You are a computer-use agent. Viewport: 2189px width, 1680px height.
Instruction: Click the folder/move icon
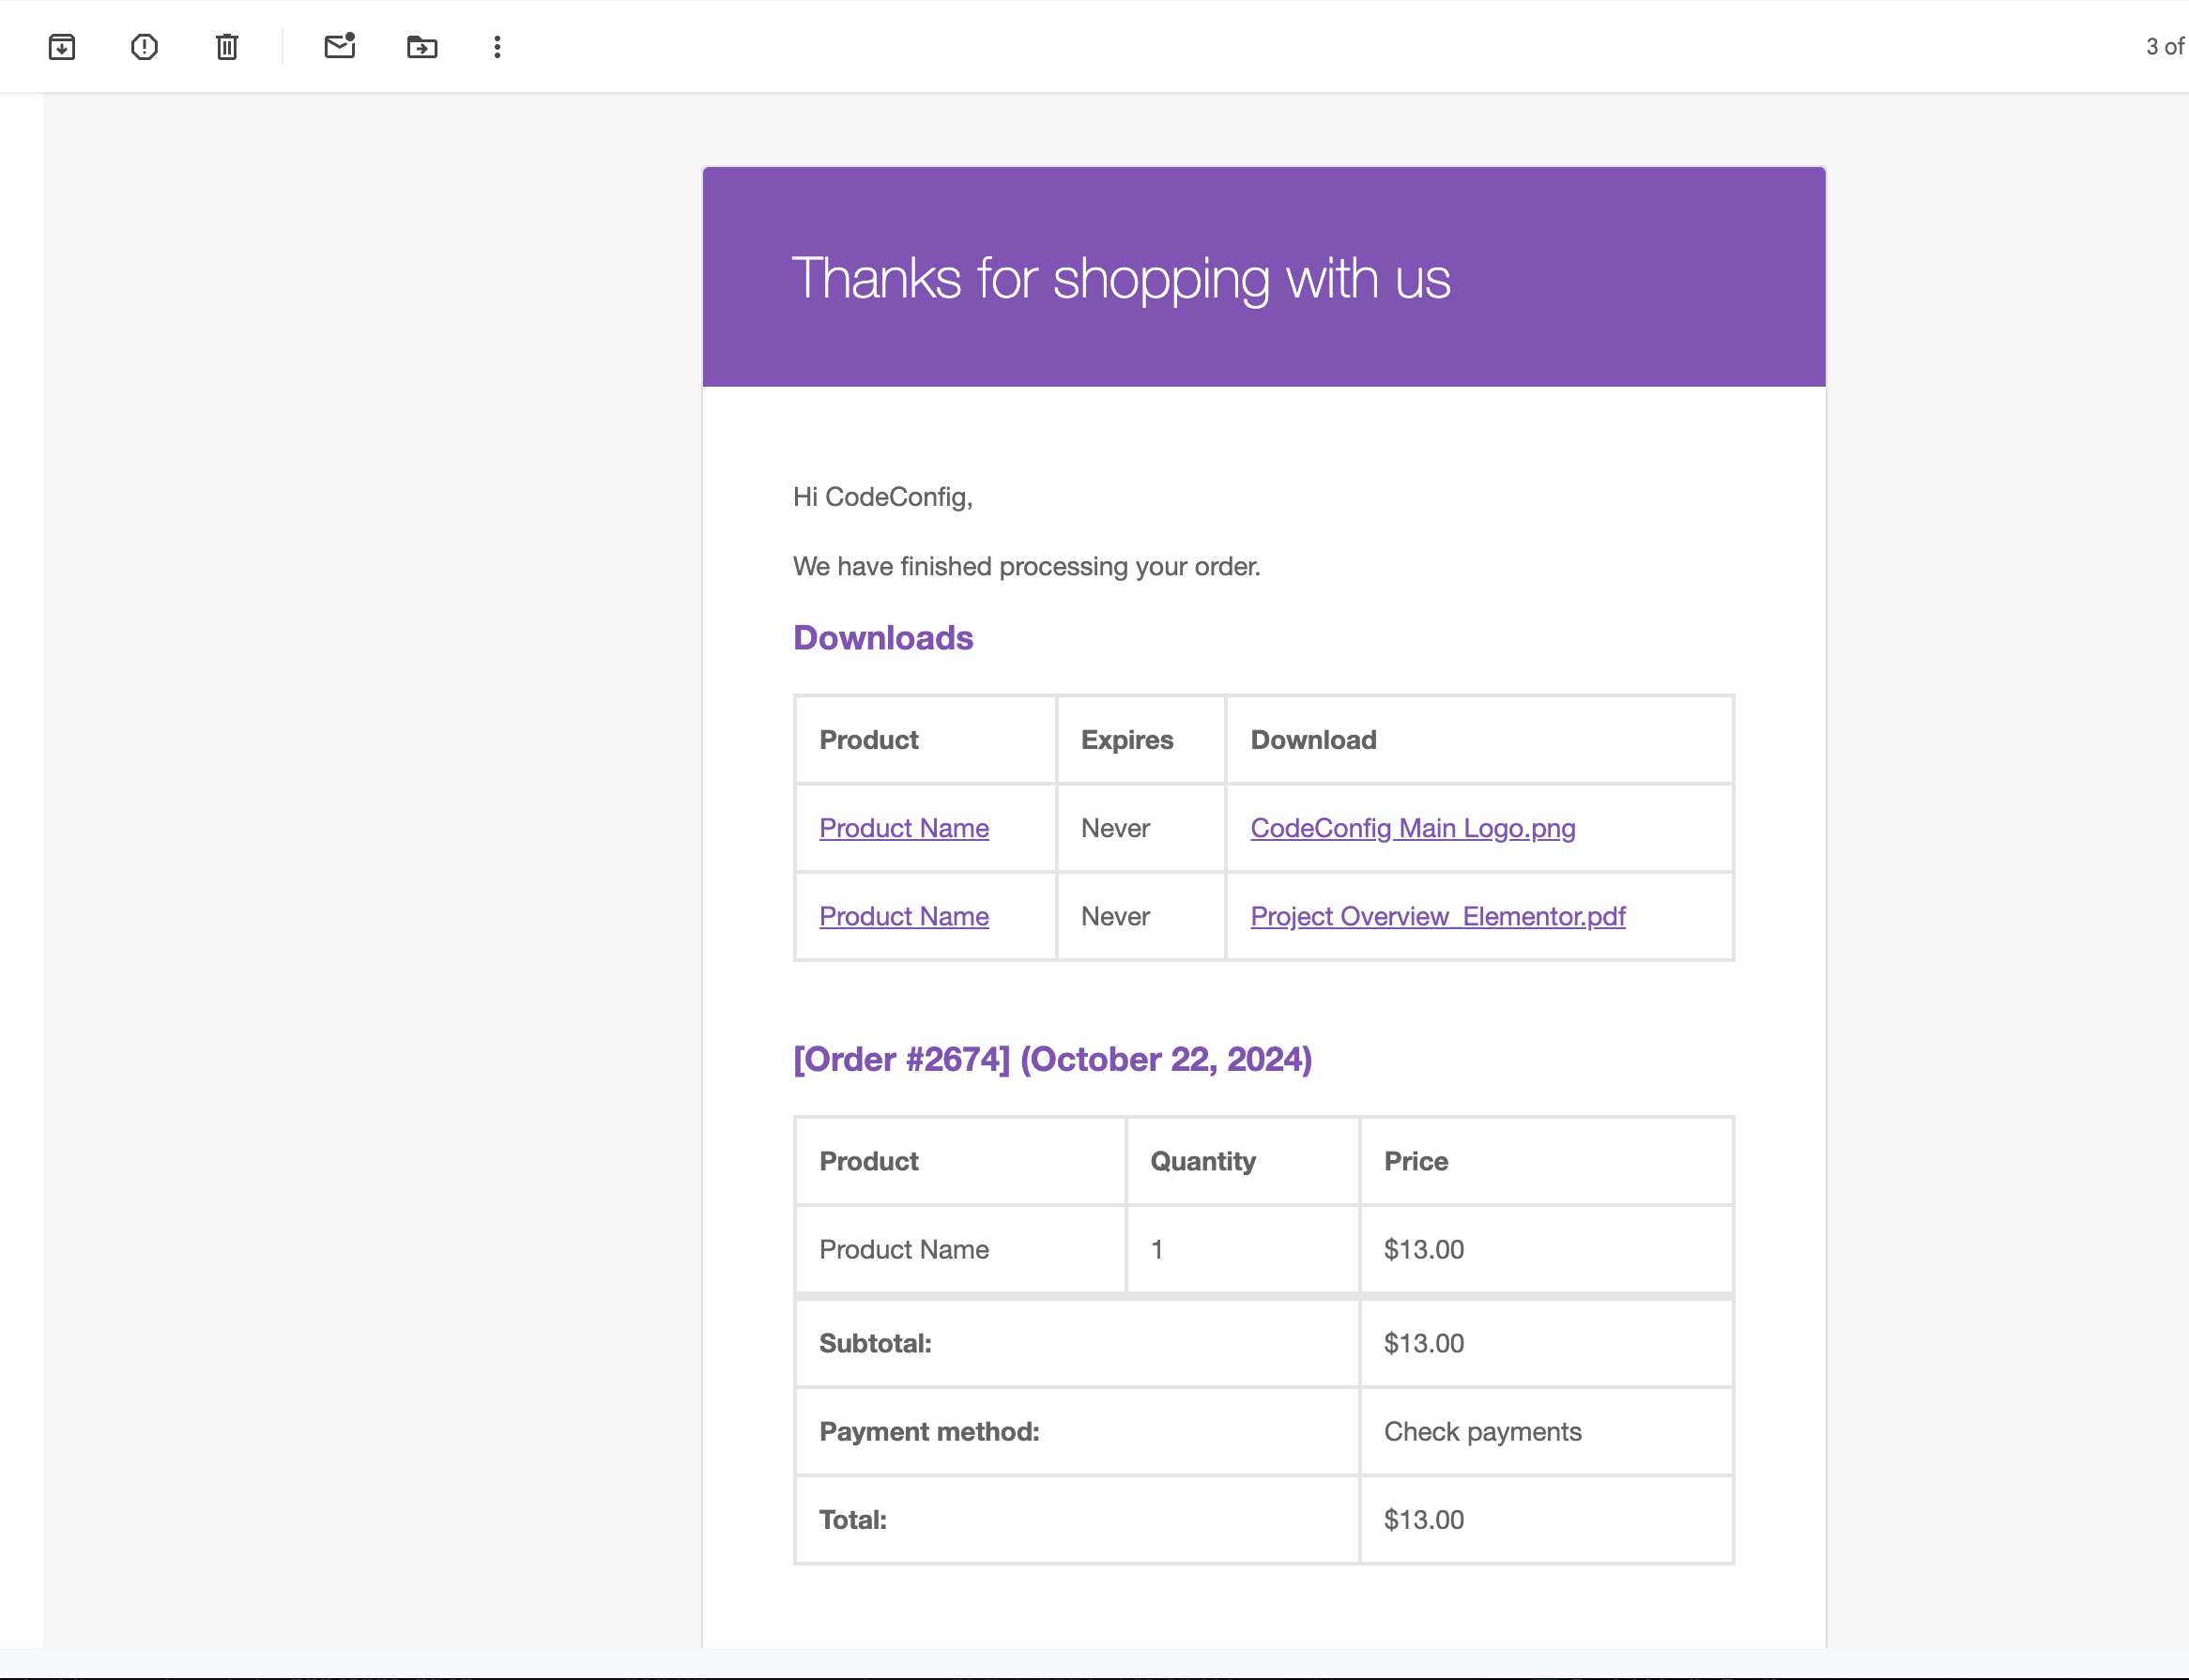coord(421,46)
